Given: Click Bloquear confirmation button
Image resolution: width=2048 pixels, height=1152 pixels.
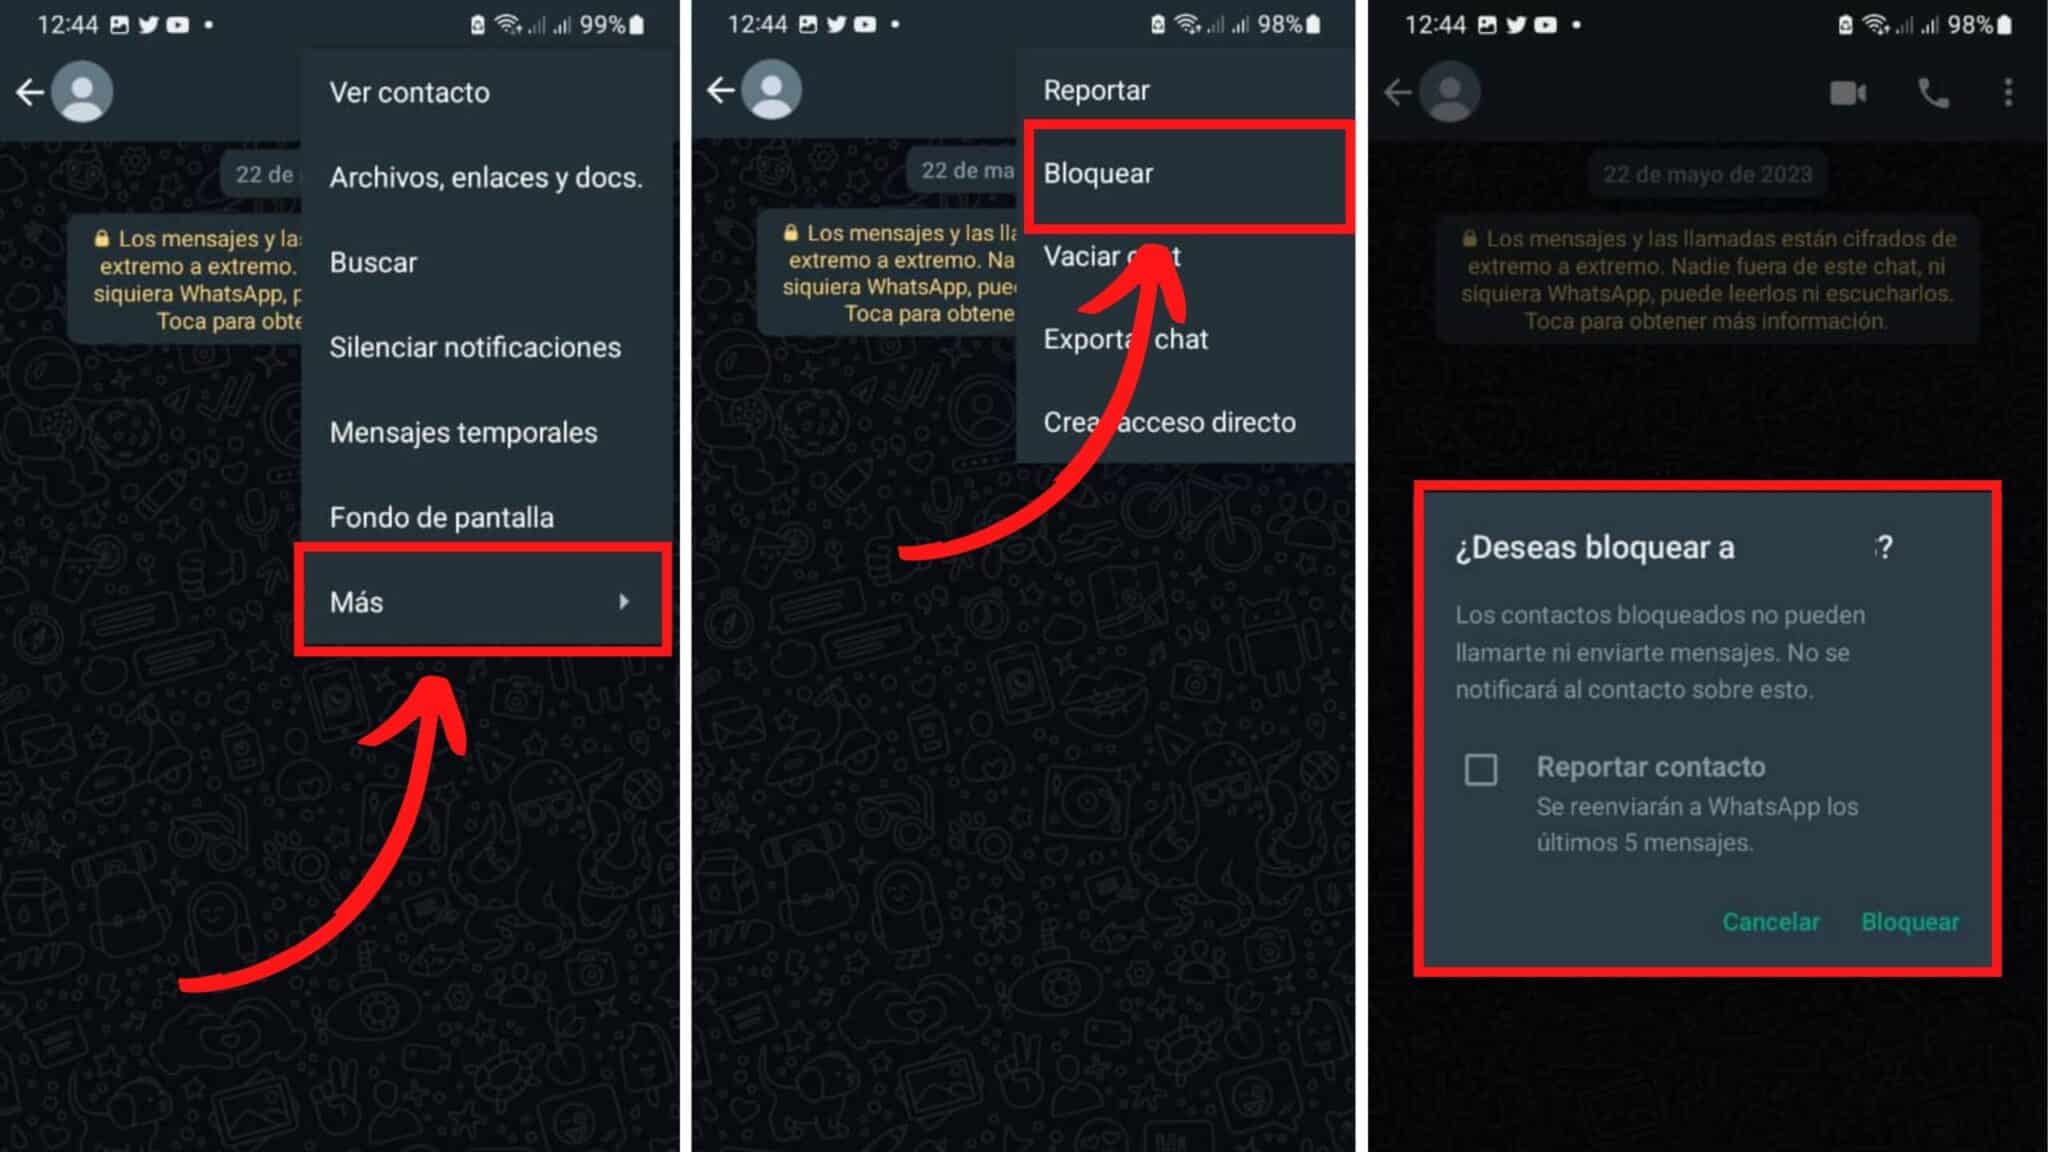Looking at the screenshot, I should tap(1910, 921).
